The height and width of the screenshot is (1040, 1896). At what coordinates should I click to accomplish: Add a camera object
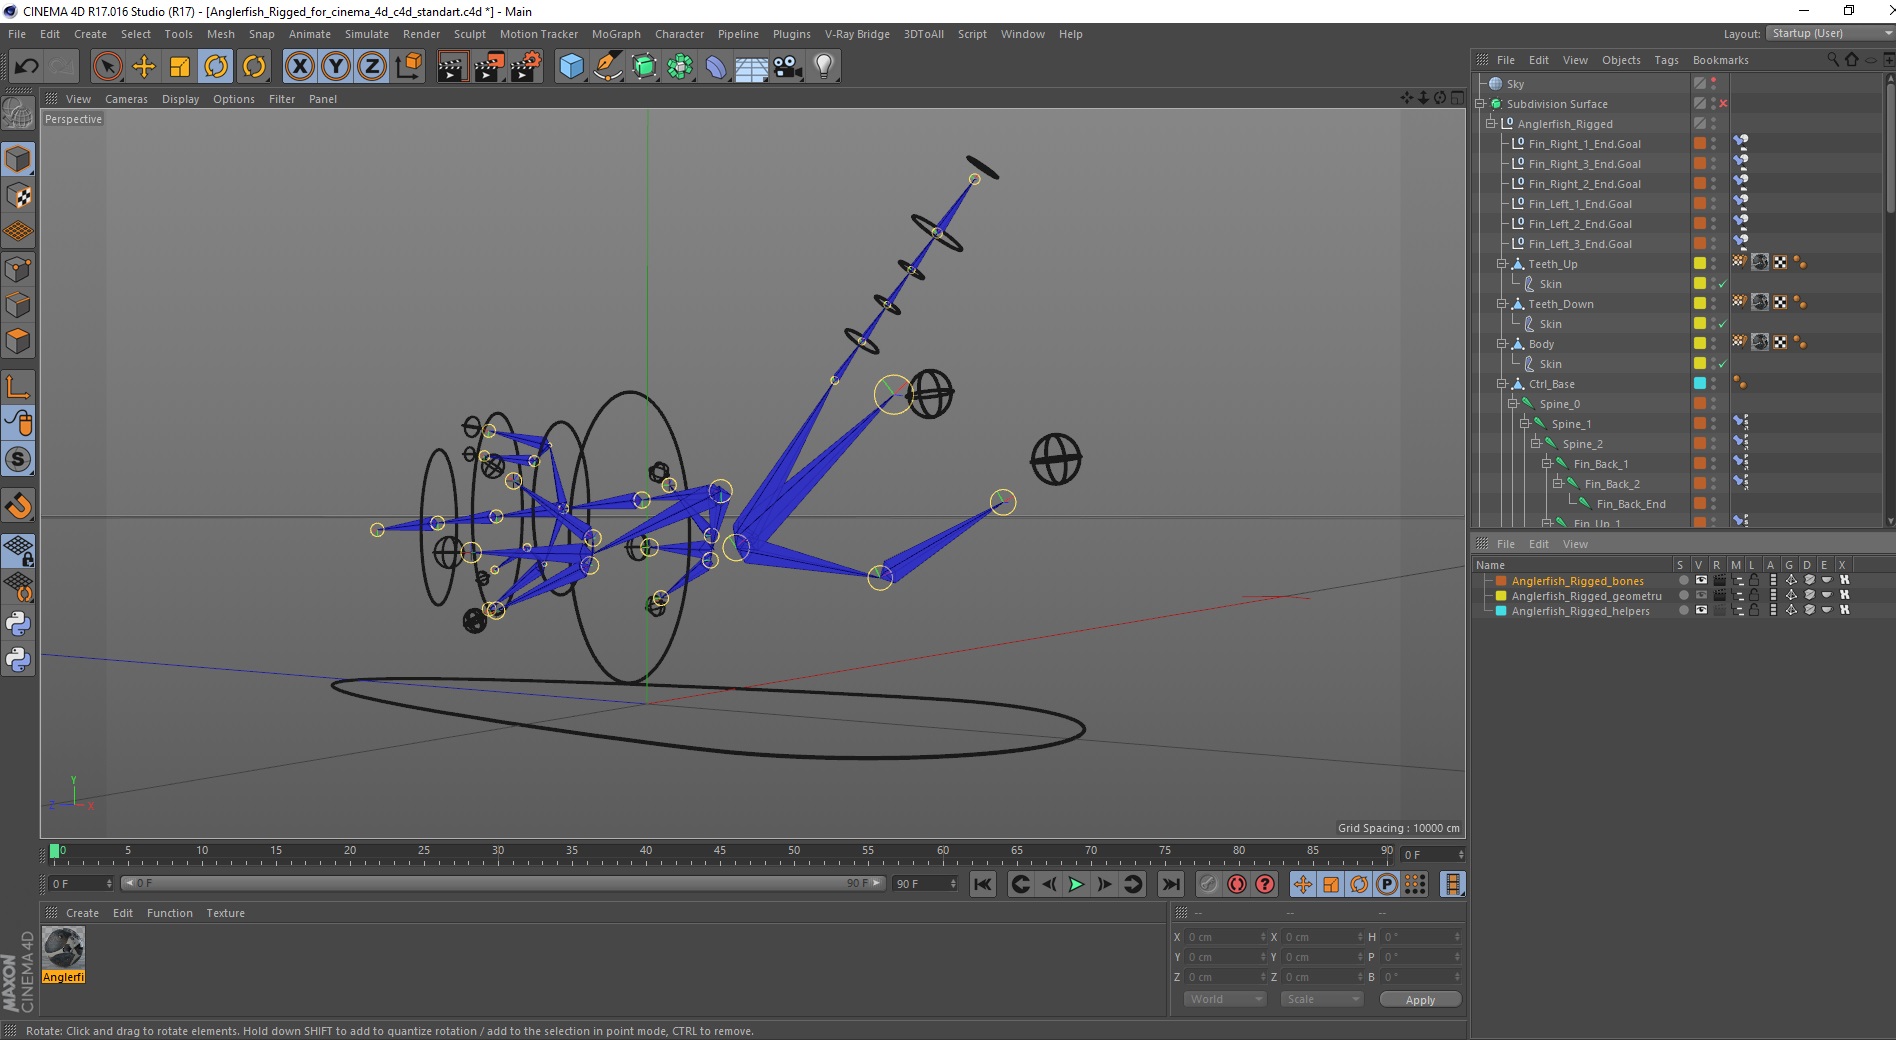click(788, 67)
